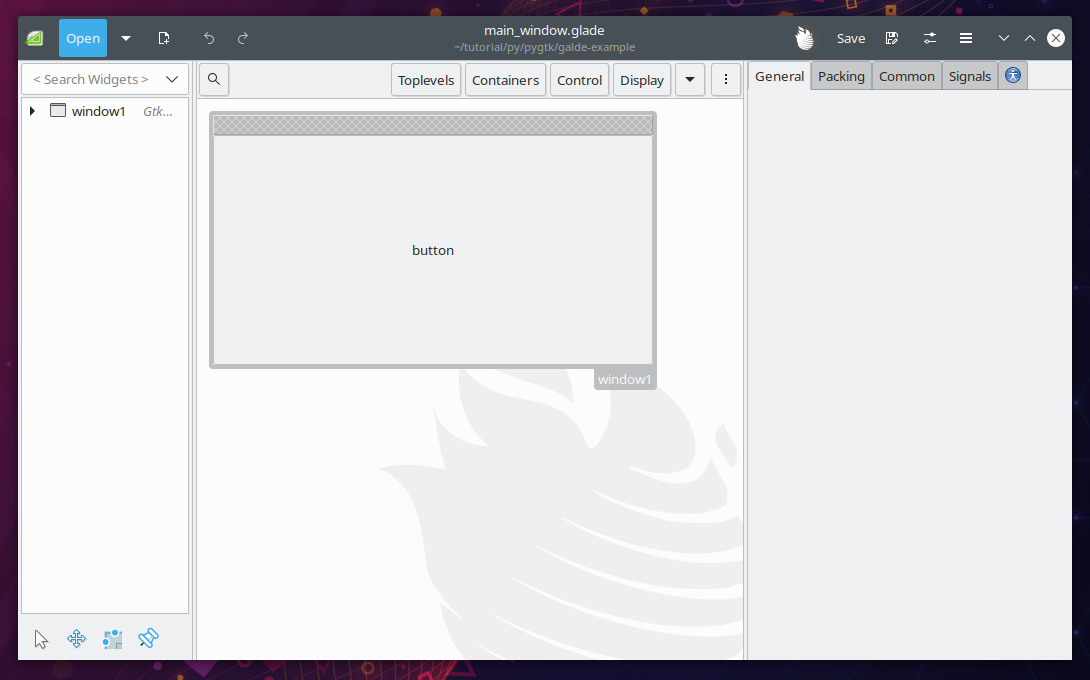Click the Save As floppy icon

pos(892,38)
